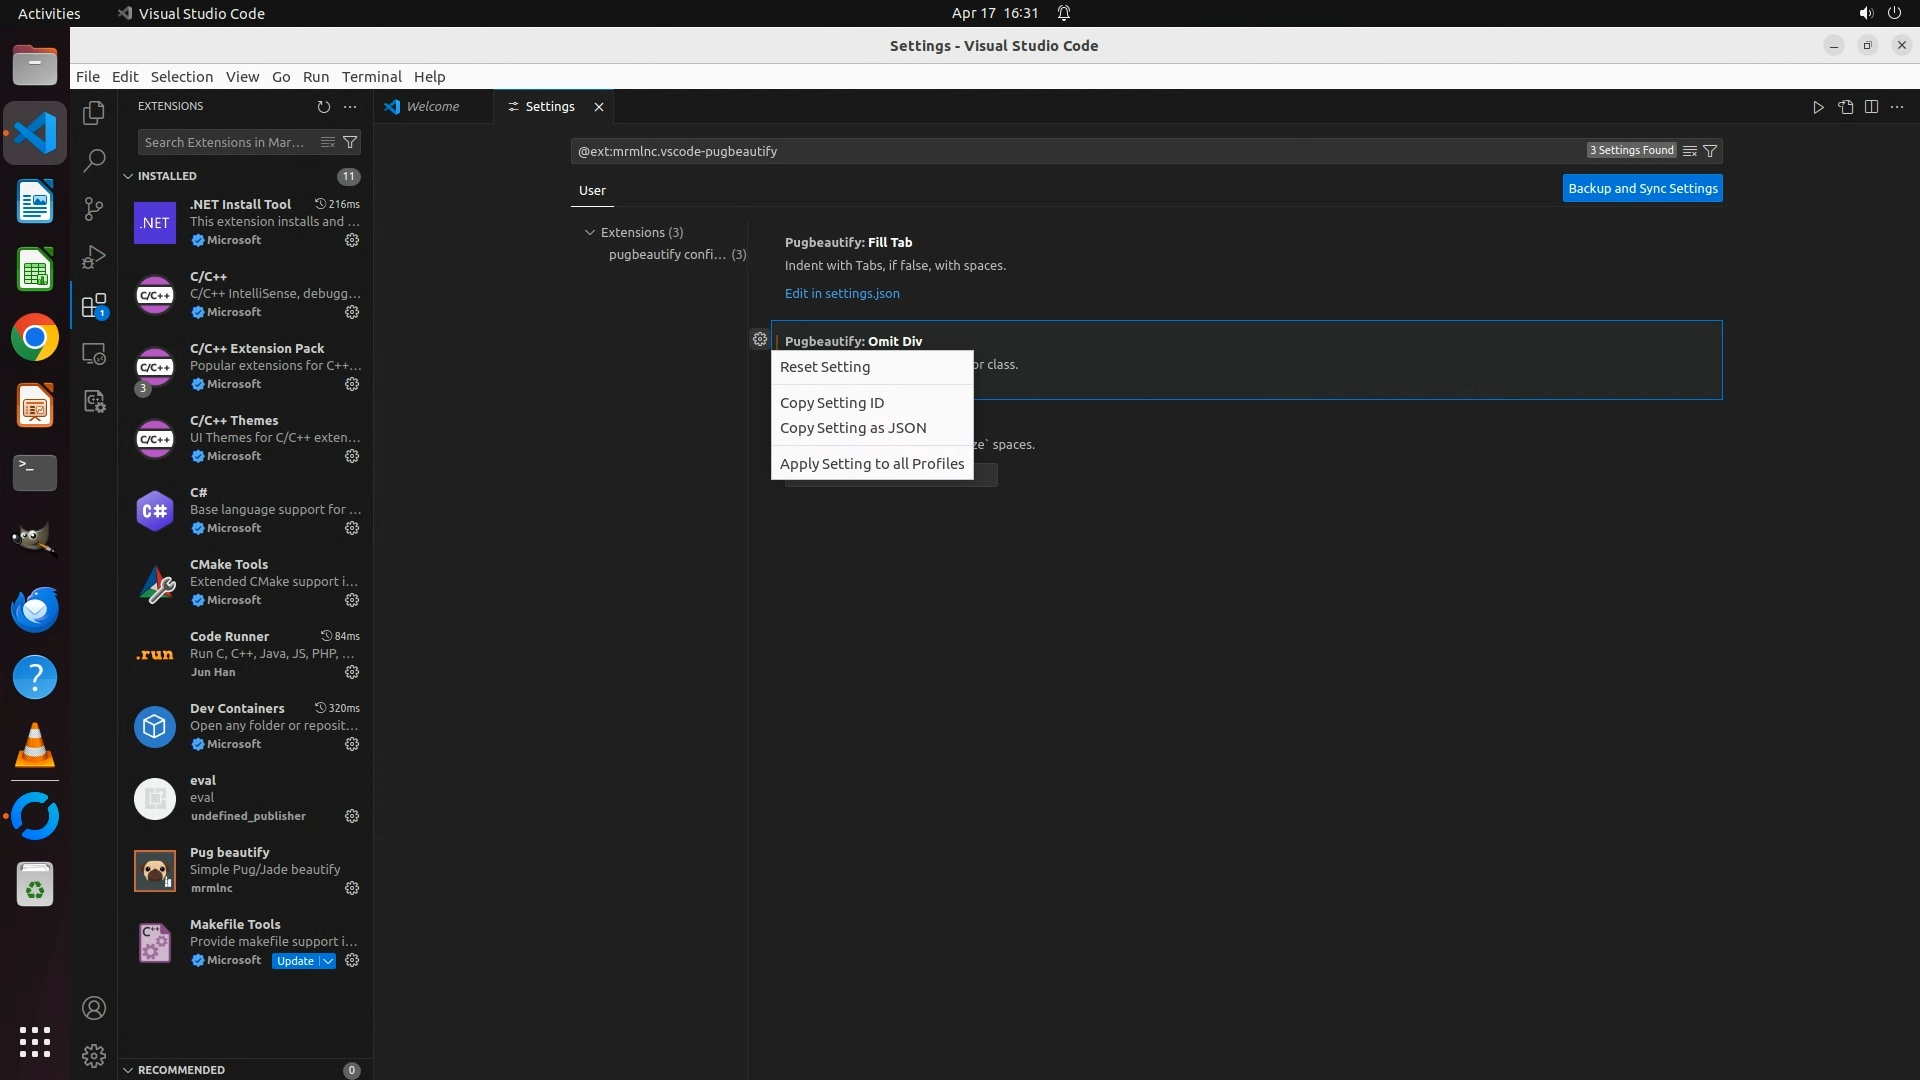Open Run and Debug view
This screenshot has width=1920, height=1080.
[x=94, y=257]
